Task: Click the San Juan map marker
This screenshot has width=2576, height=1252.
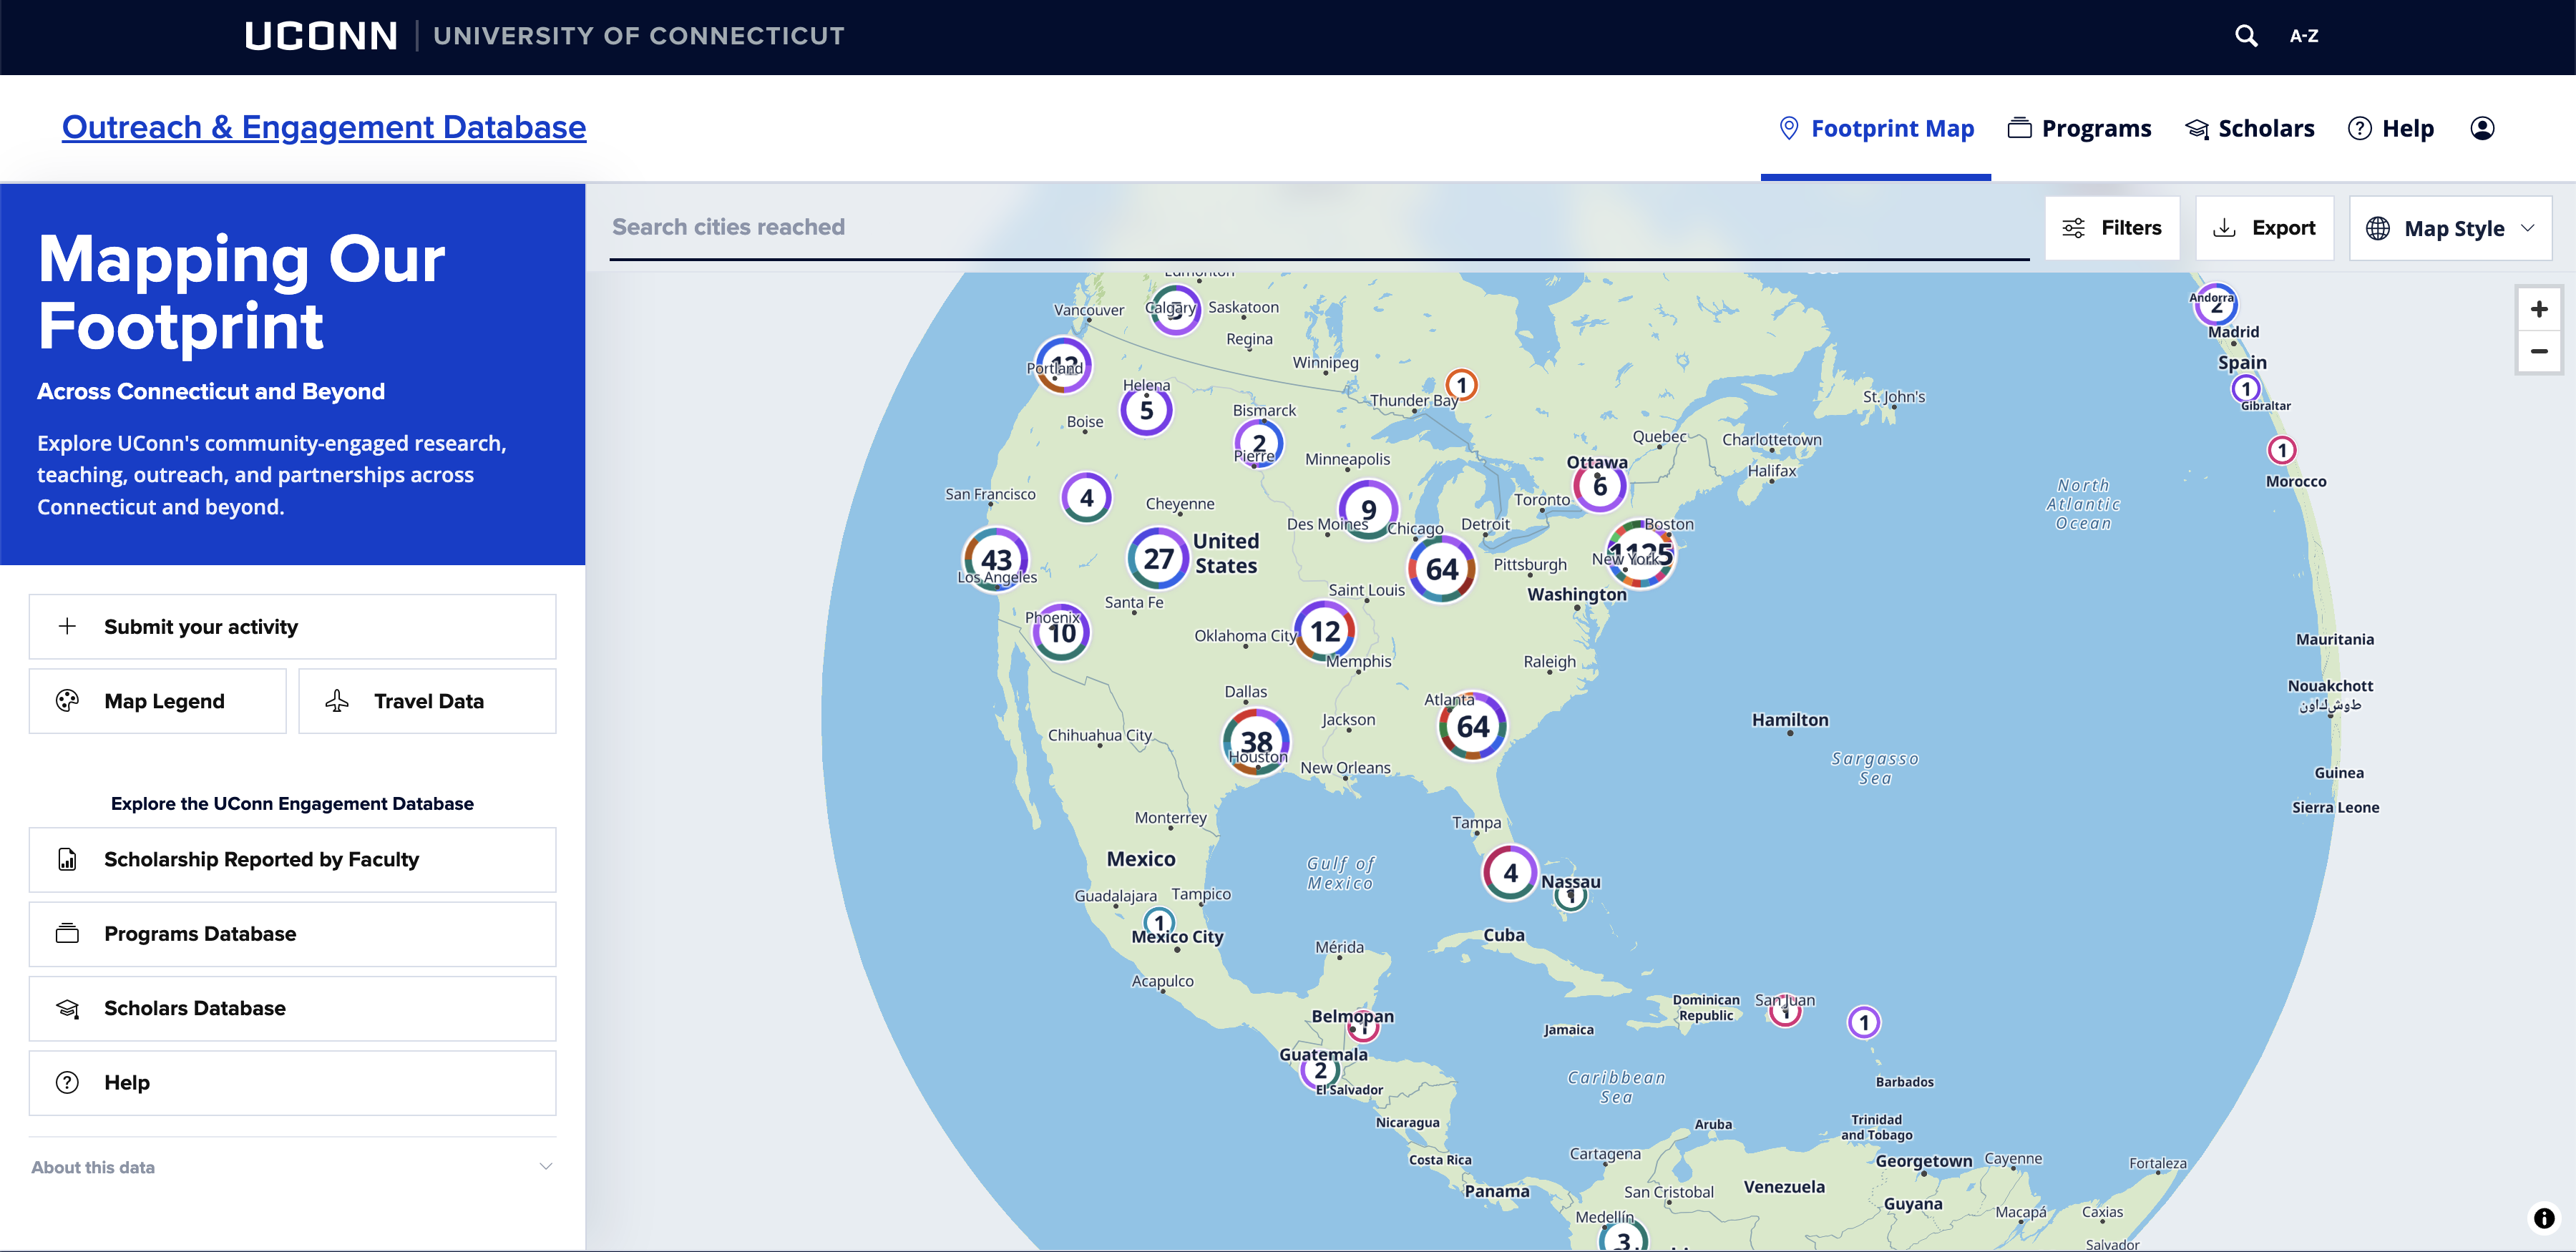Action: tap(1785, 1012)
